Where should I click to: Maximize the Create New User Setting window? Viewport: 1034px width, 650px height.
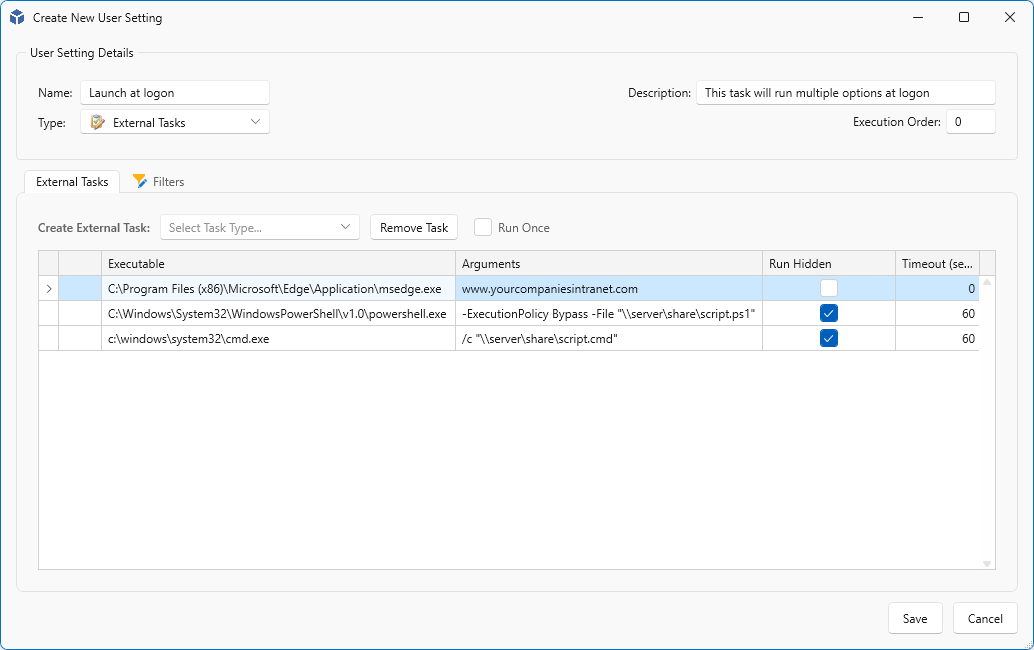click(964, 17)
